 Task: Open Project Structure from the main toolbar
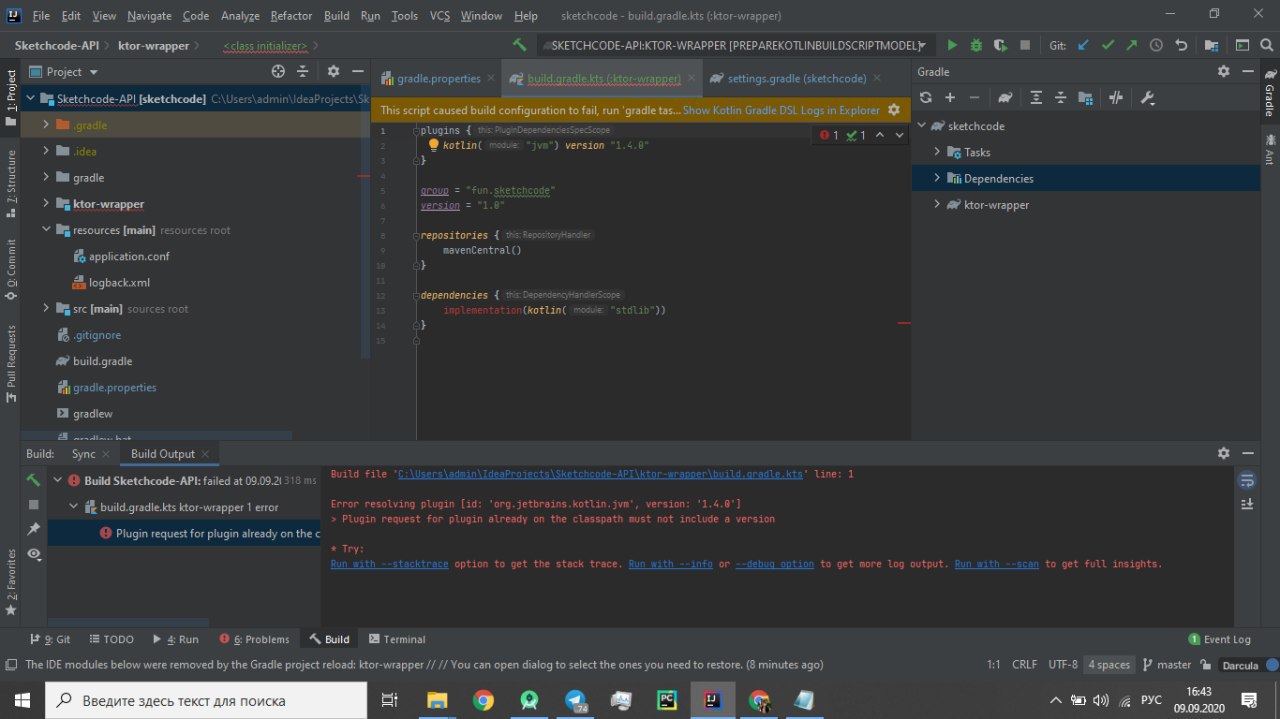1212,45
